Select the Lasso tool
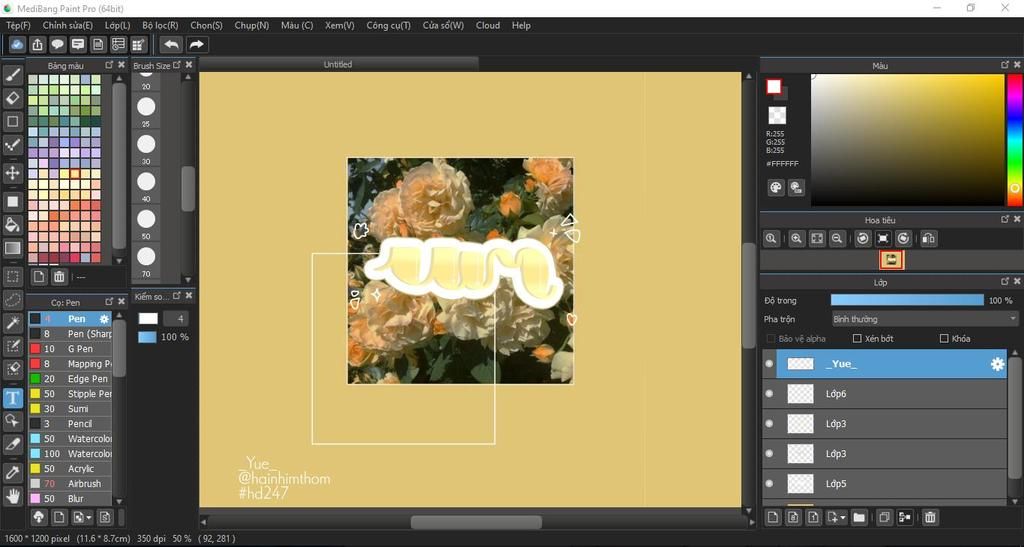 click(x=12, y=300)
